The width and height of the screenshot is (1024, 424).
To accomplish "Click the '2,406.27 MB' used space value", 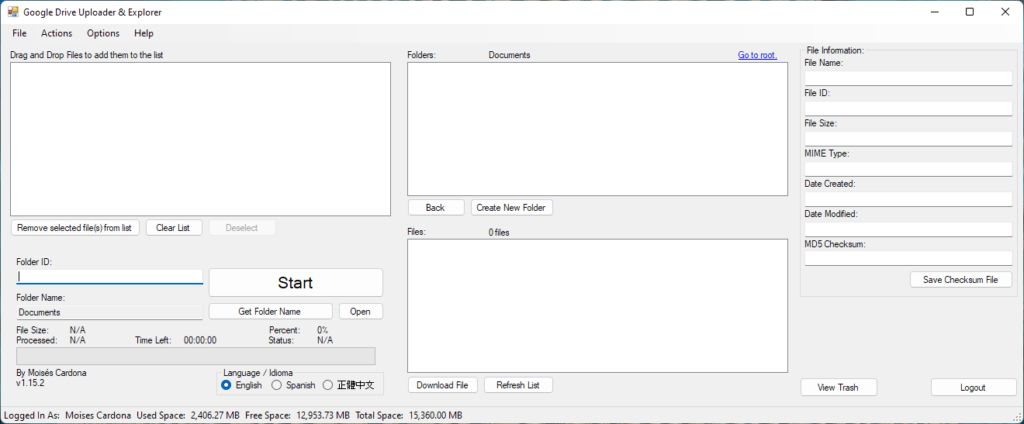I will click(x=215, y=416).
